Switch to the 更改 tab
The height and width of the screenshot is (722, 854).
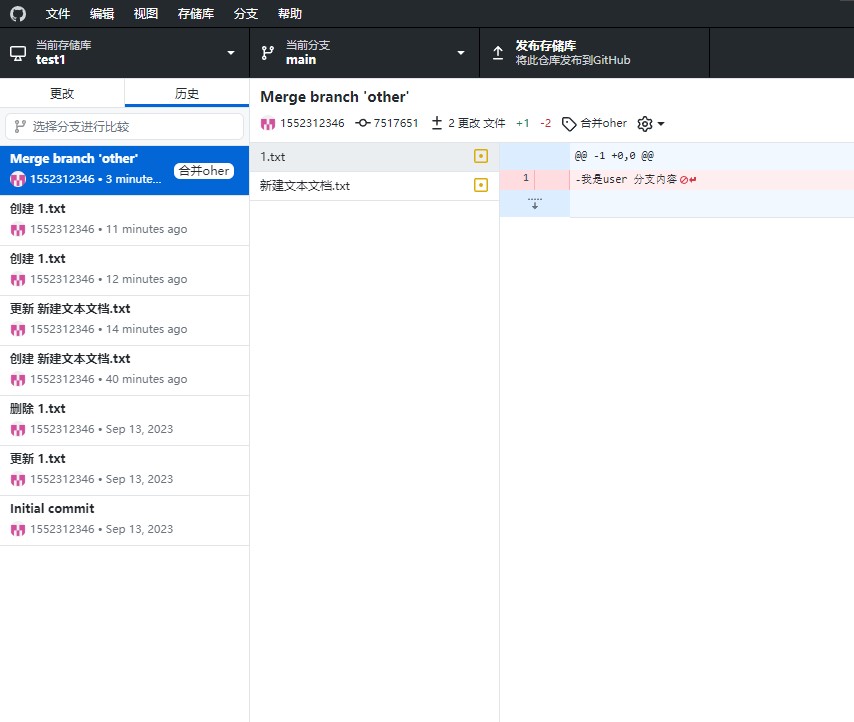coord(62,94)
